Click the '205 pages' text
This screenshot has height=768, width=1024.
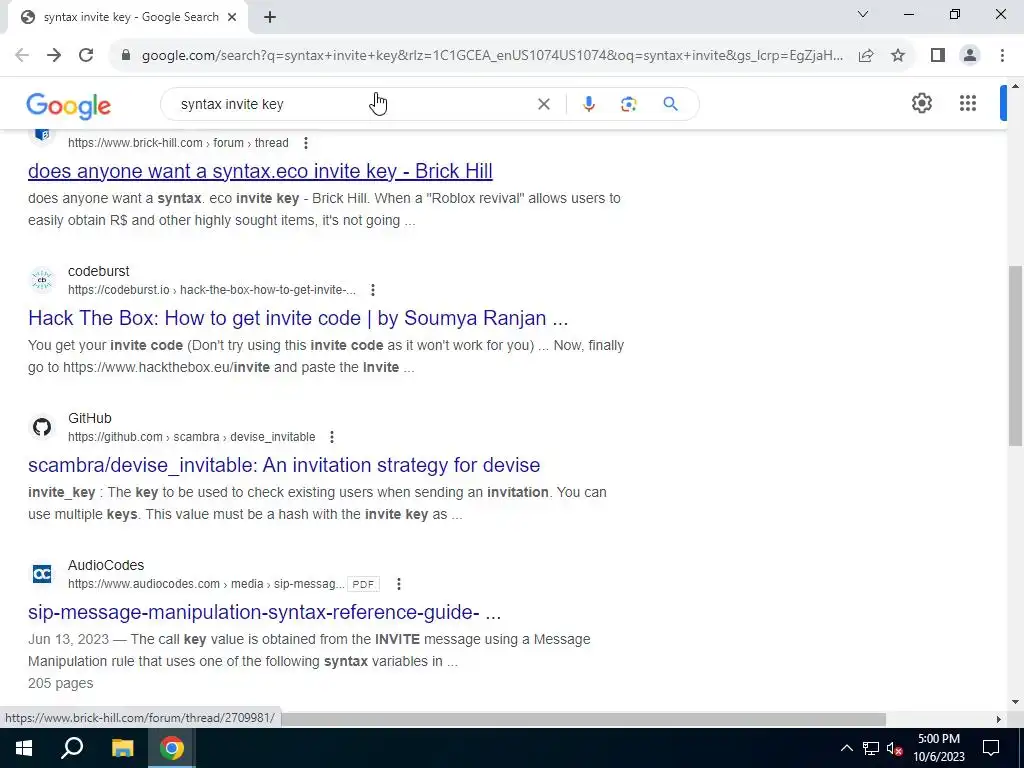click(x=61, y=683)
